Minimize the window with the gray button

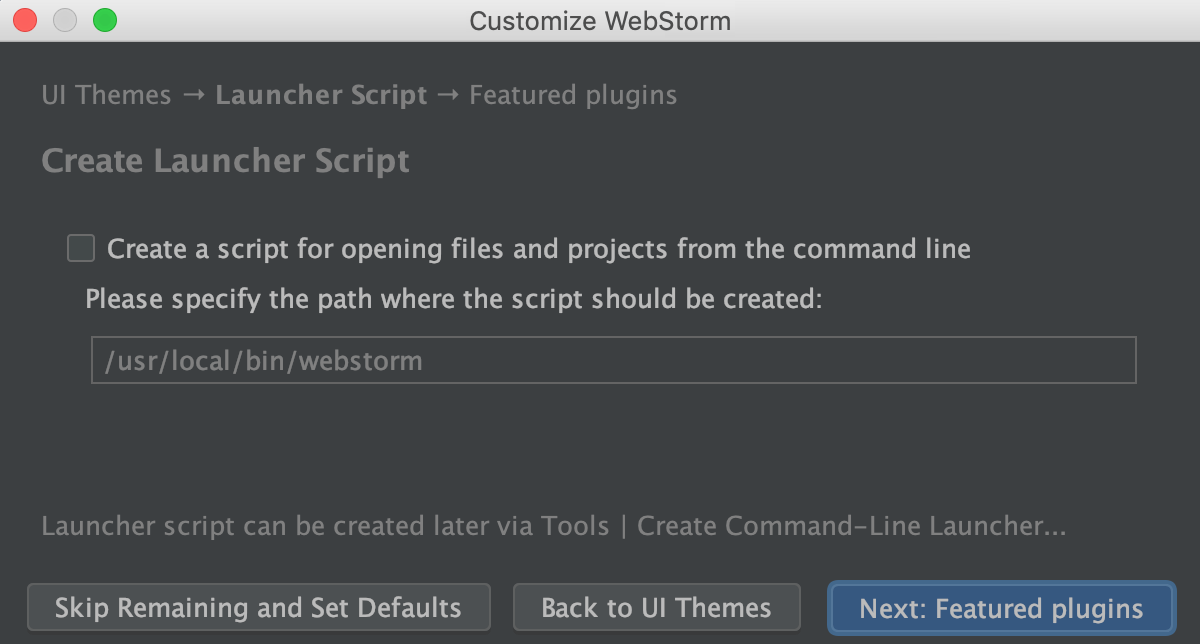pyautogui.click(x=65, y=20)
